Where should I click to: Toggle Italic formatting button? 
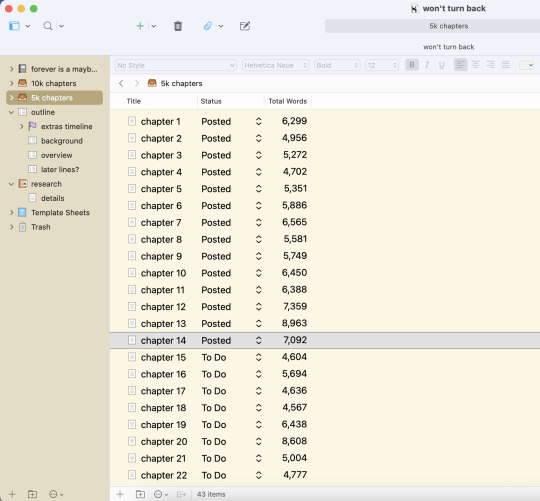(x=427, y=65)
